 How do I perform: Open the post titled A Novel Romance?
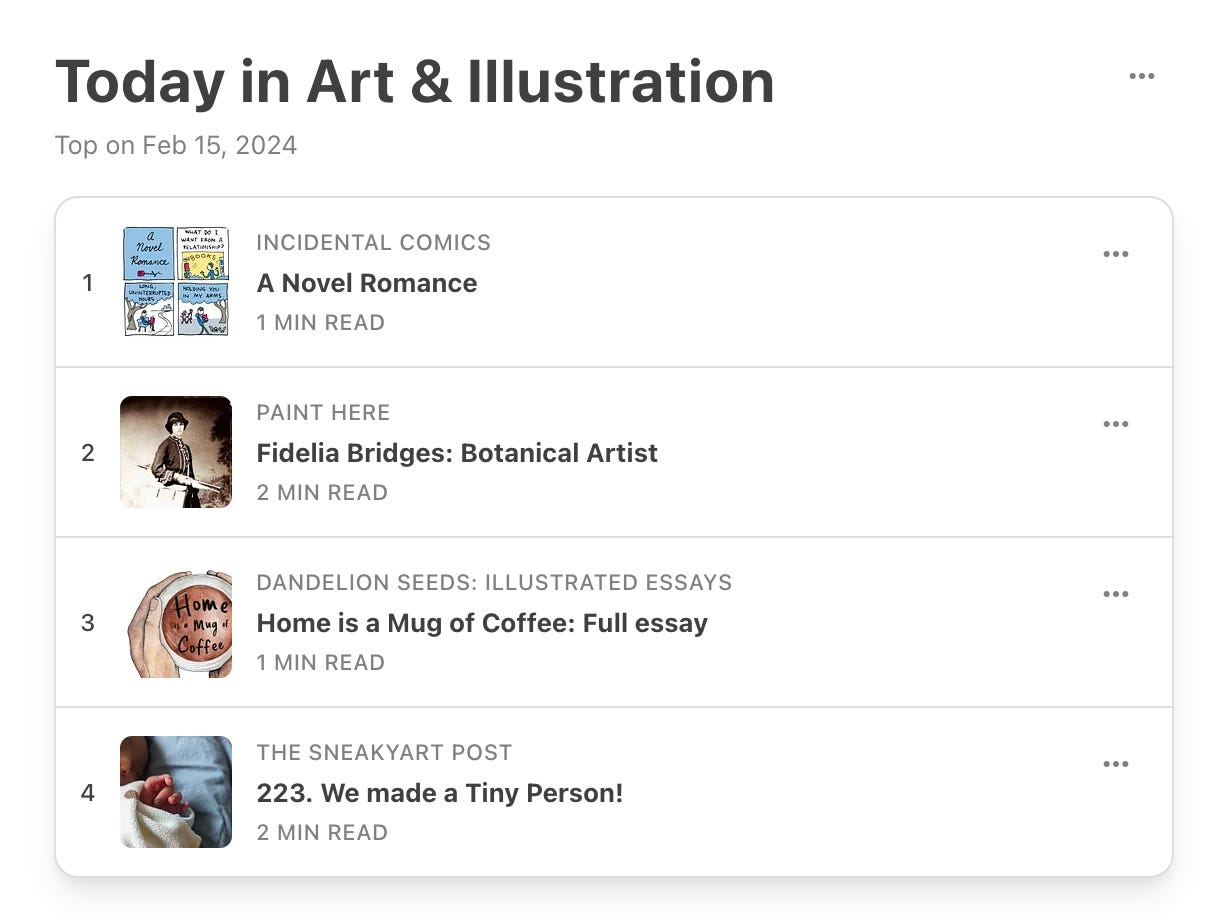(x=367, y=283)
